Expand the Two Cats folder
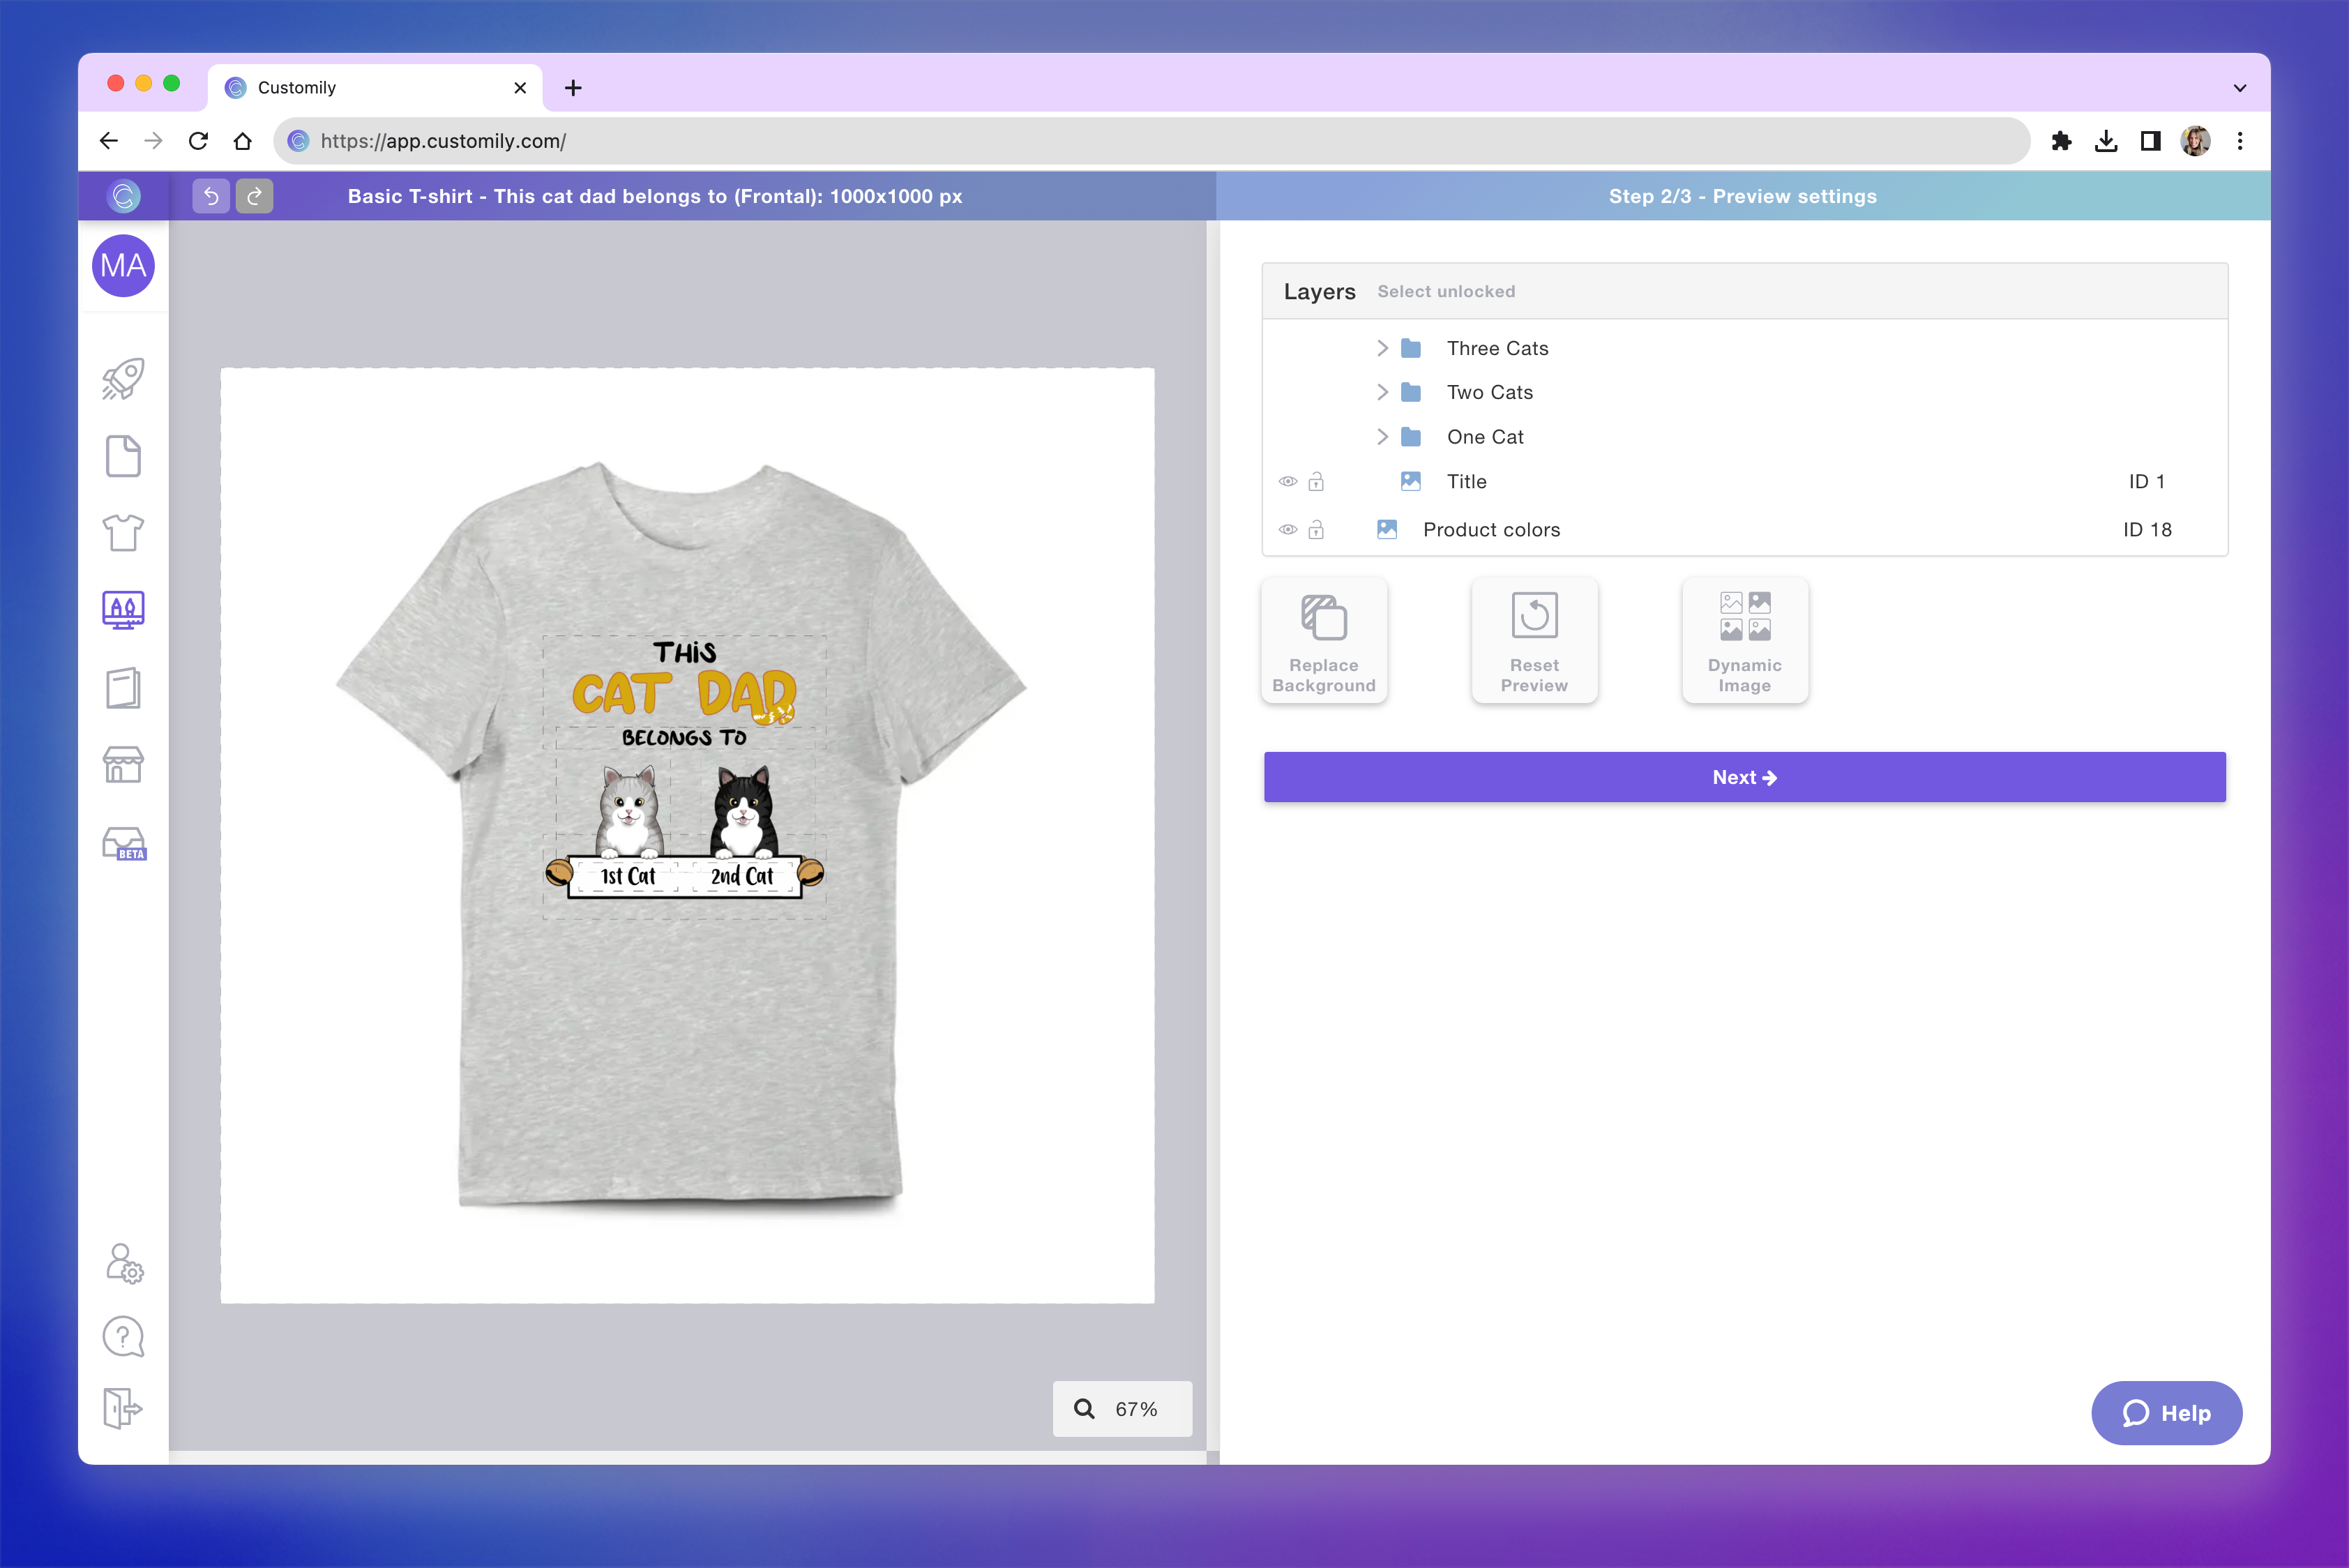This screenshot has height=1568, width=2349. point(1382,392)
